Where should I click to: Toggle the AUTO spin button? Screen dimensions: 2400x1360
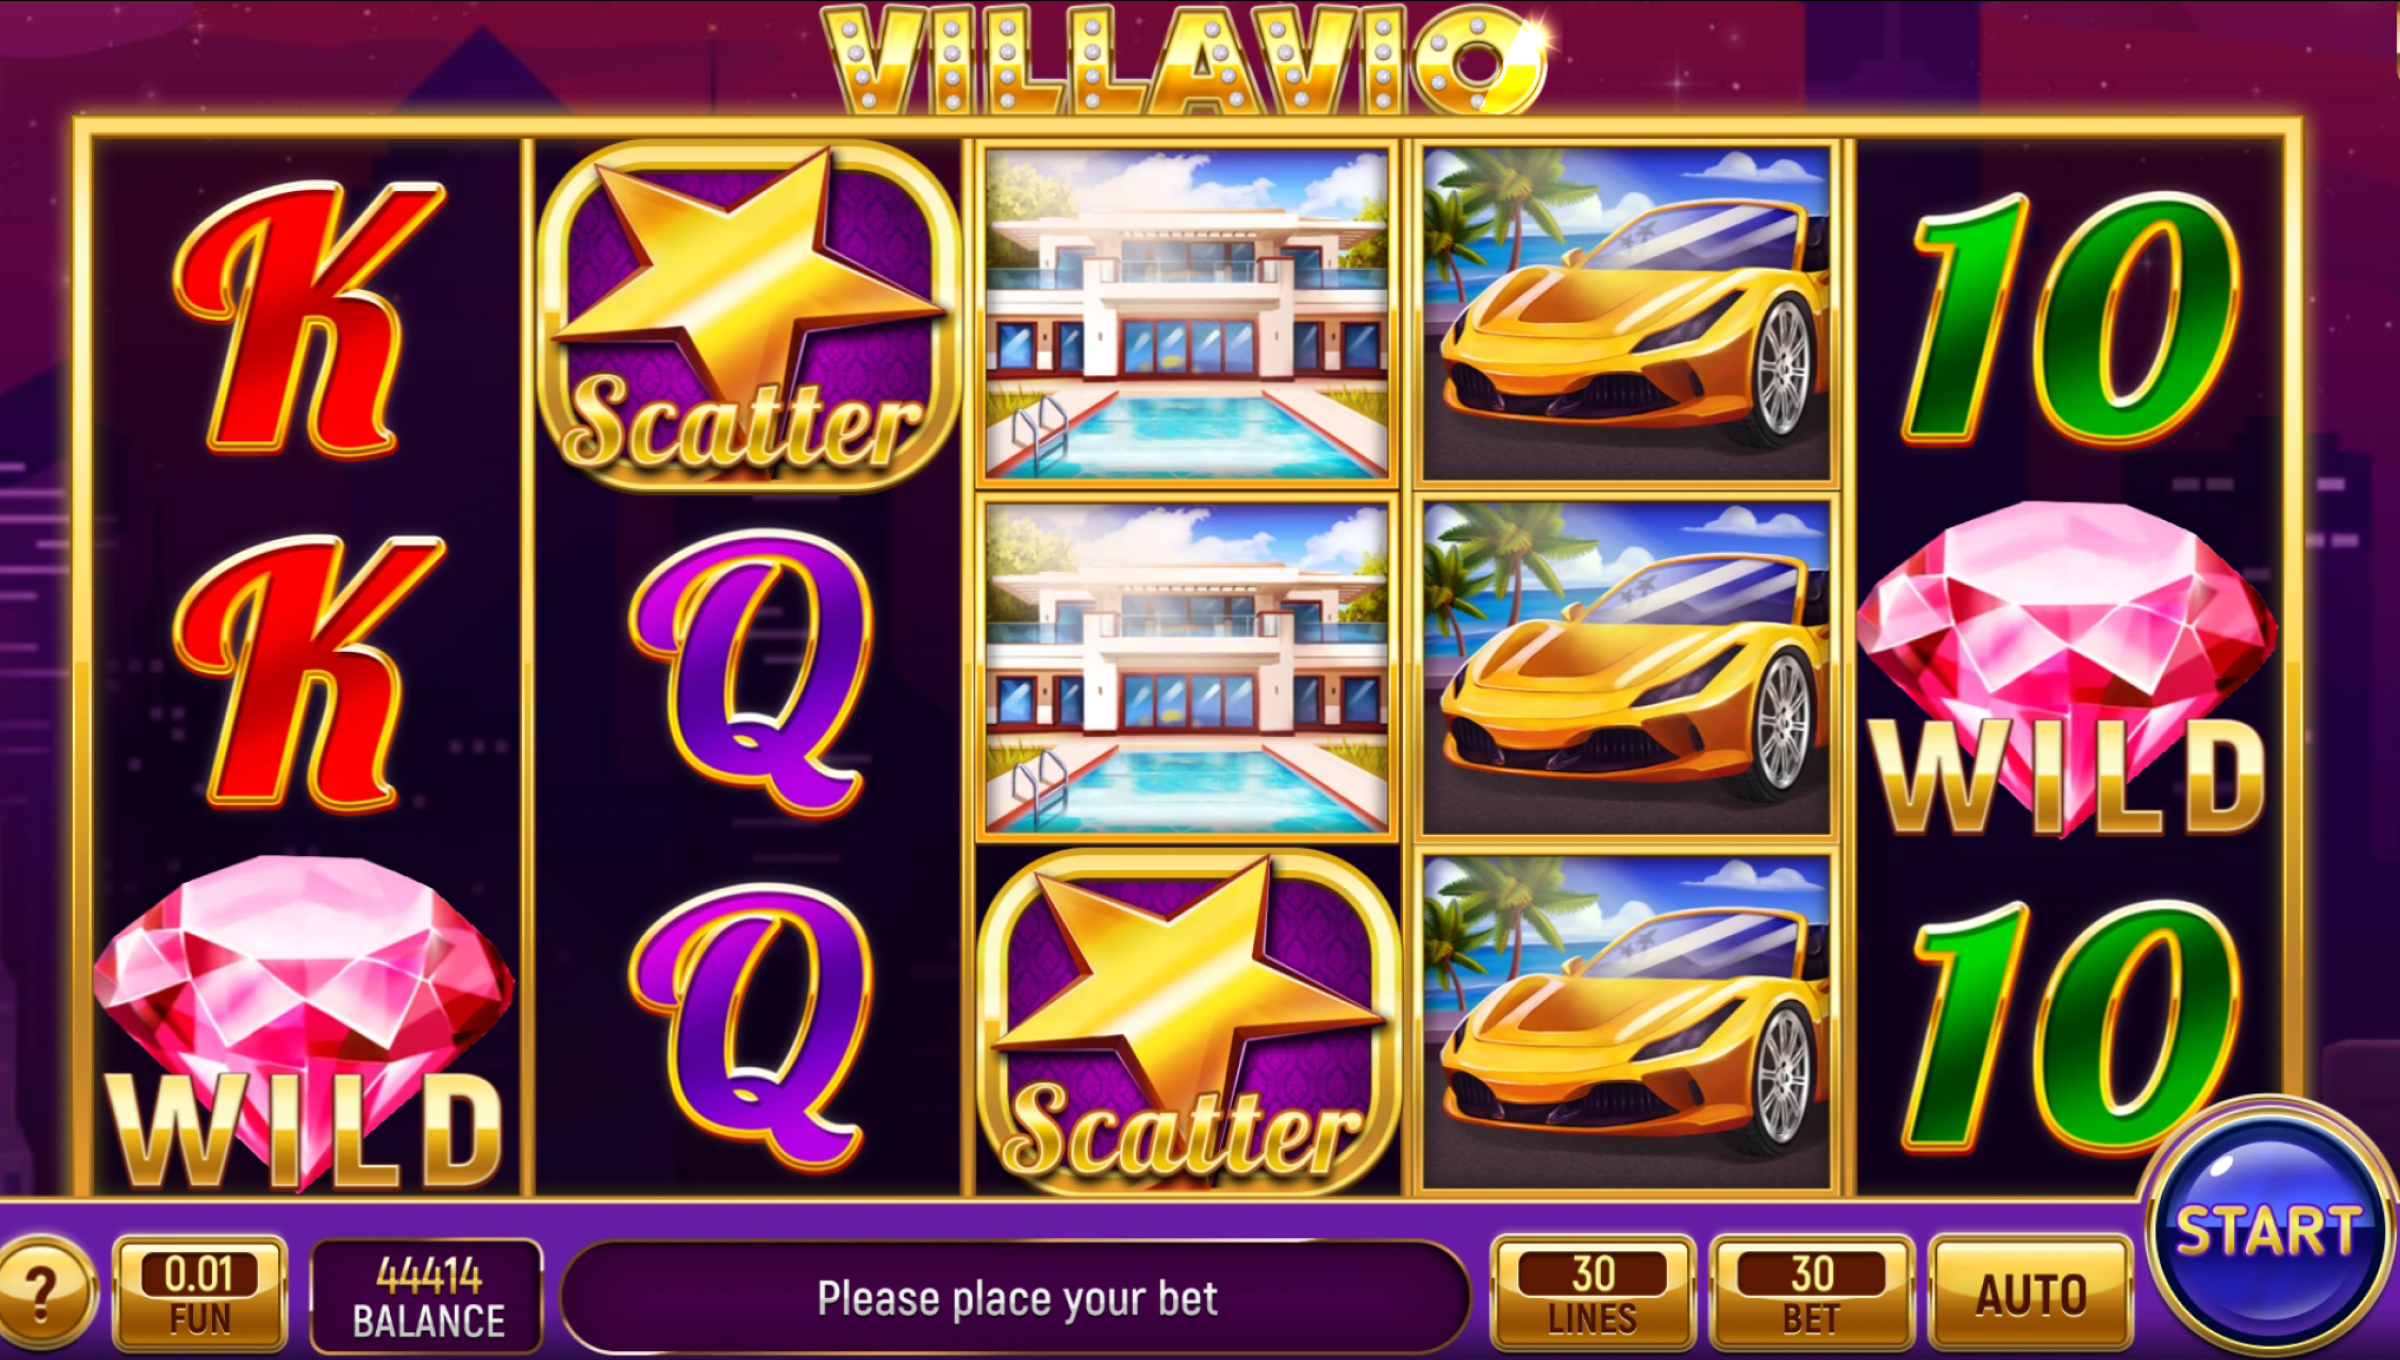pos(2030,1294)
